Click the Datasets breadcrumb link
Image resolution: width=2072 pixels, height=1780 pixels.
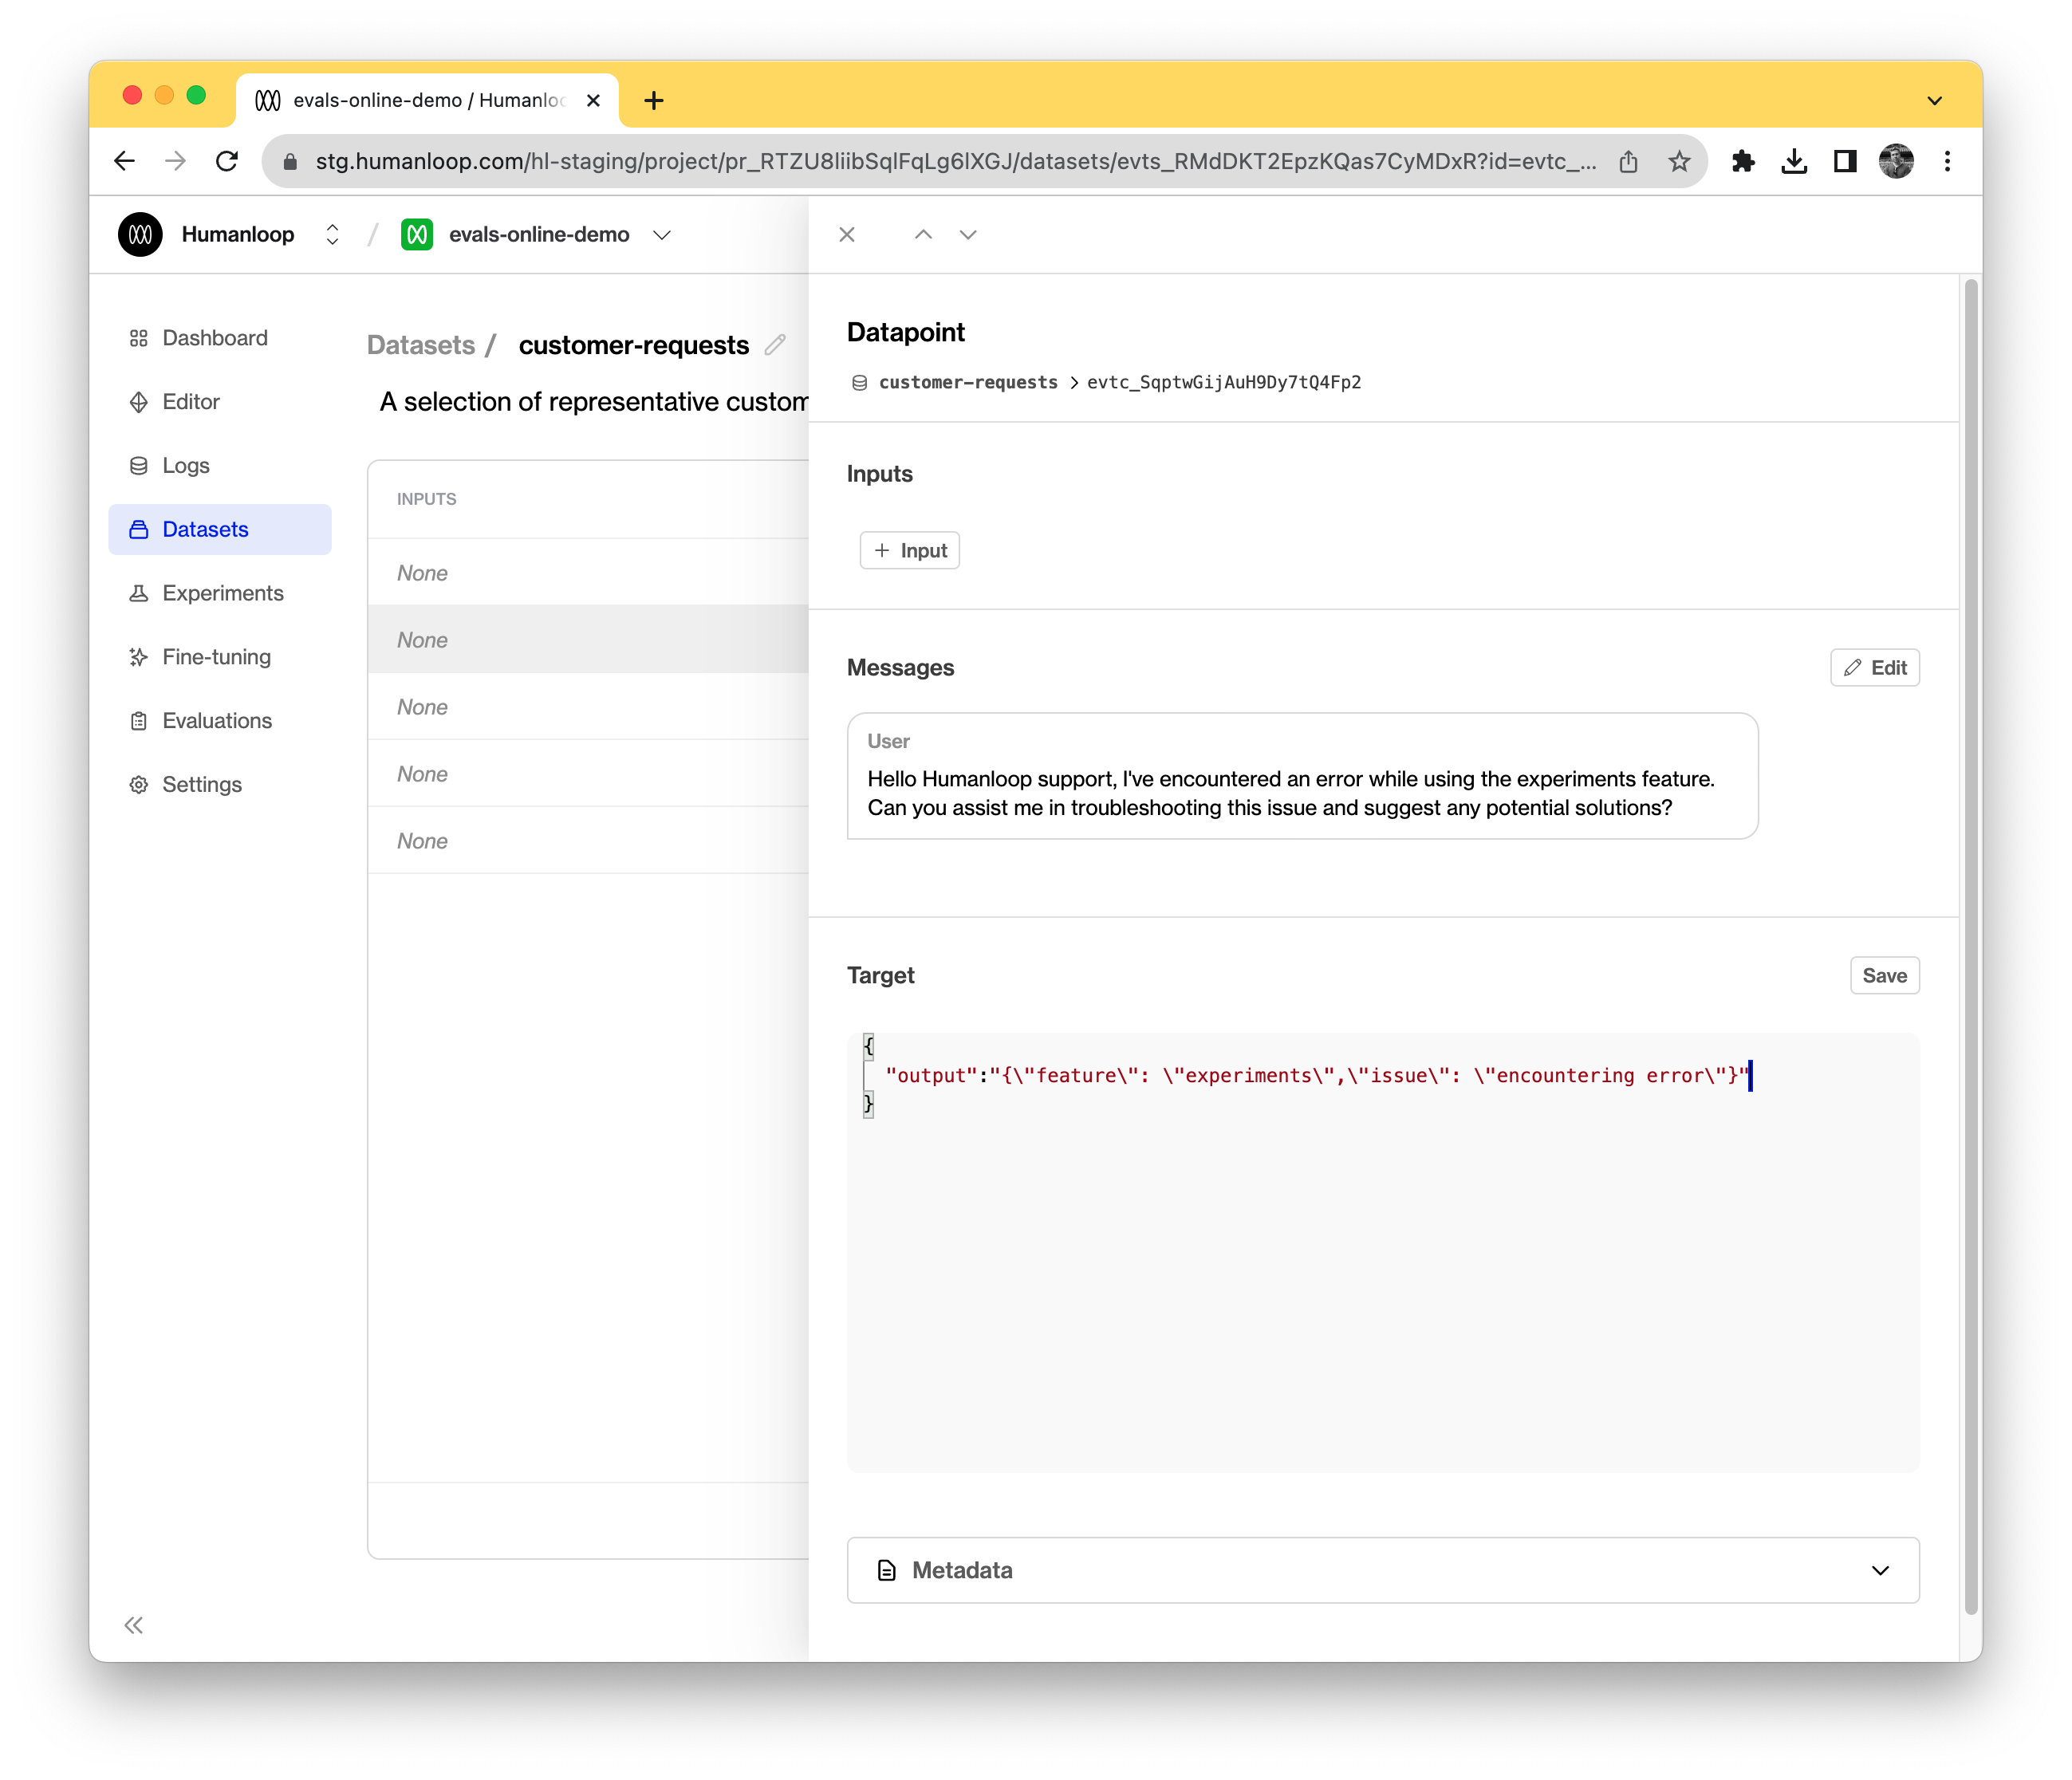pyautogui.click(x=421, y=345)
